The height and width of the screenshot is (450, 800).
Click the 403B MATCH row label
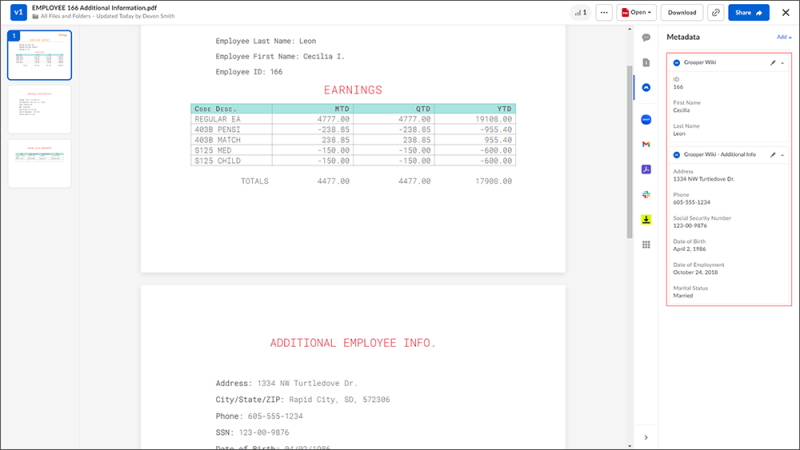pos(217,140)
